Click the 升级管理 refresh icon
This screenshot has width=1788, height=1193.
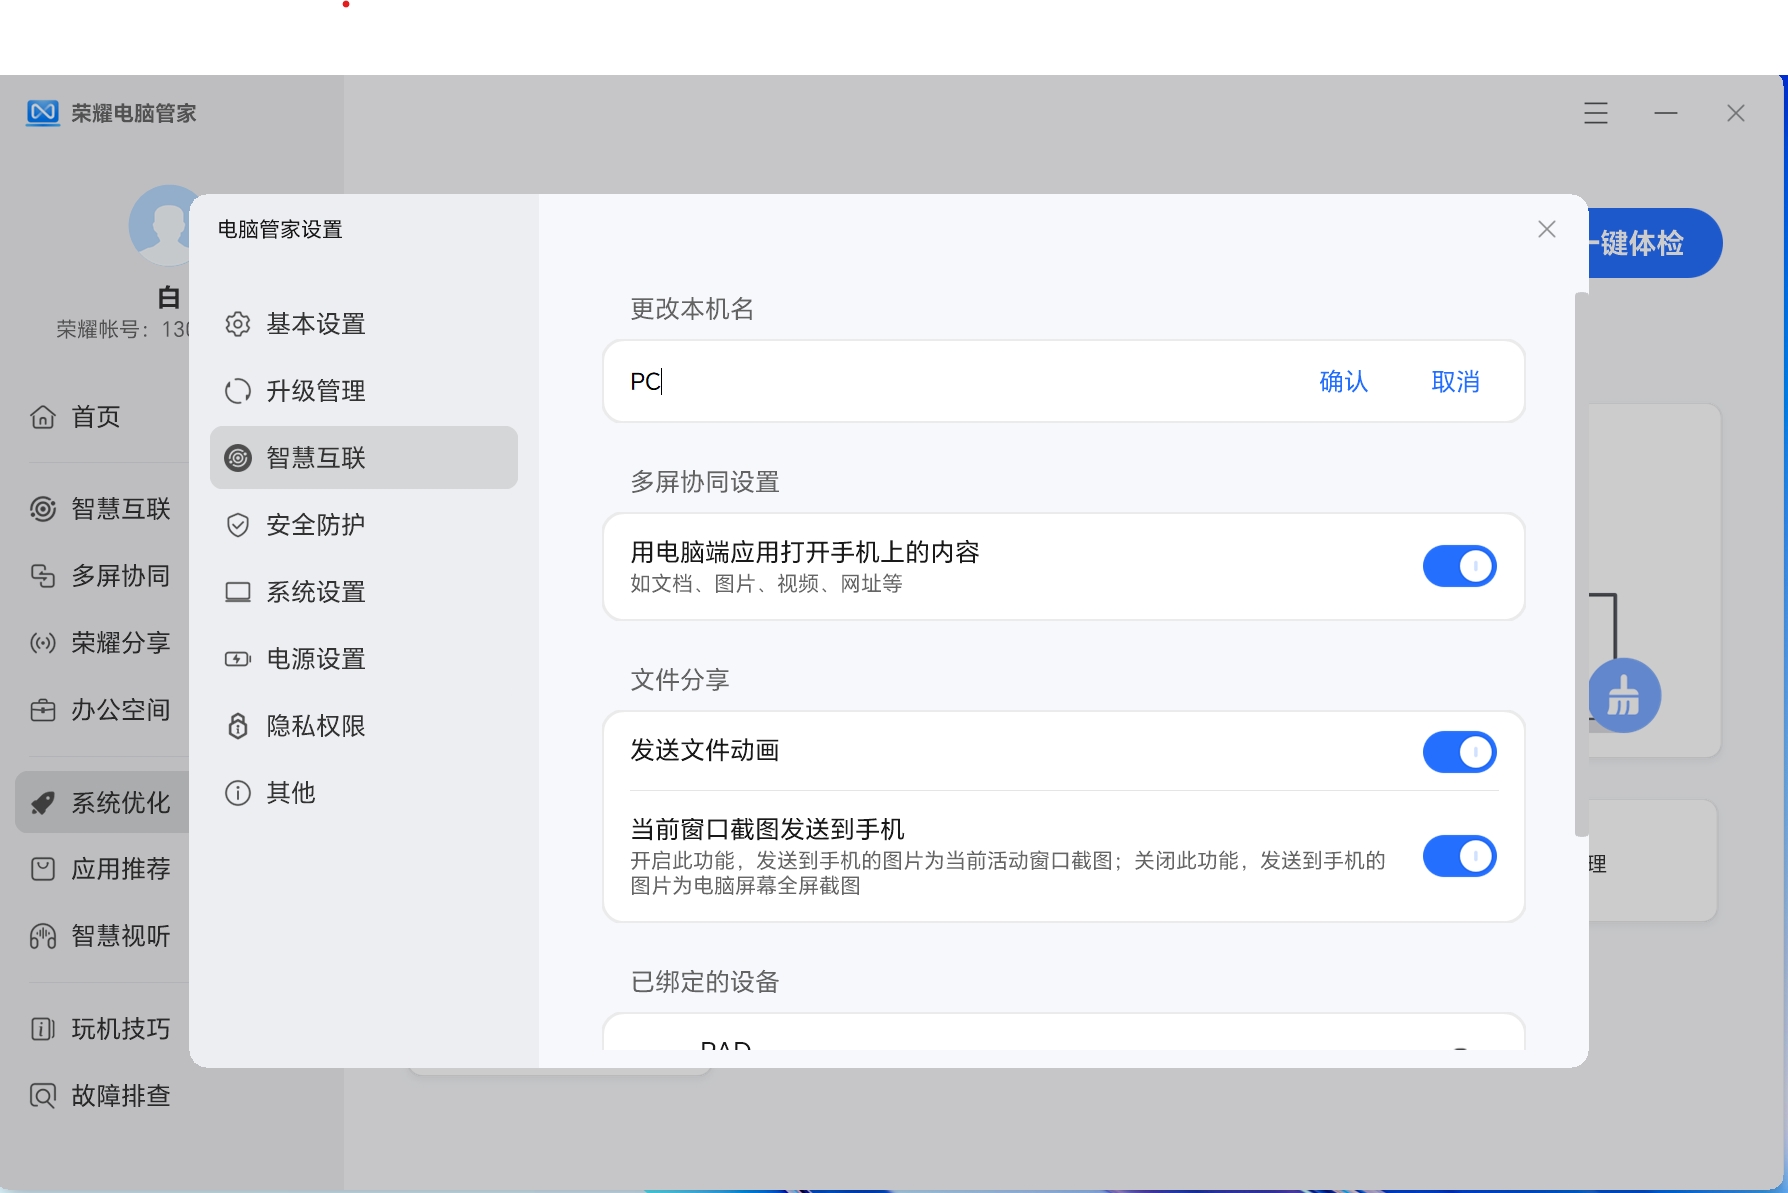(238, 391)
